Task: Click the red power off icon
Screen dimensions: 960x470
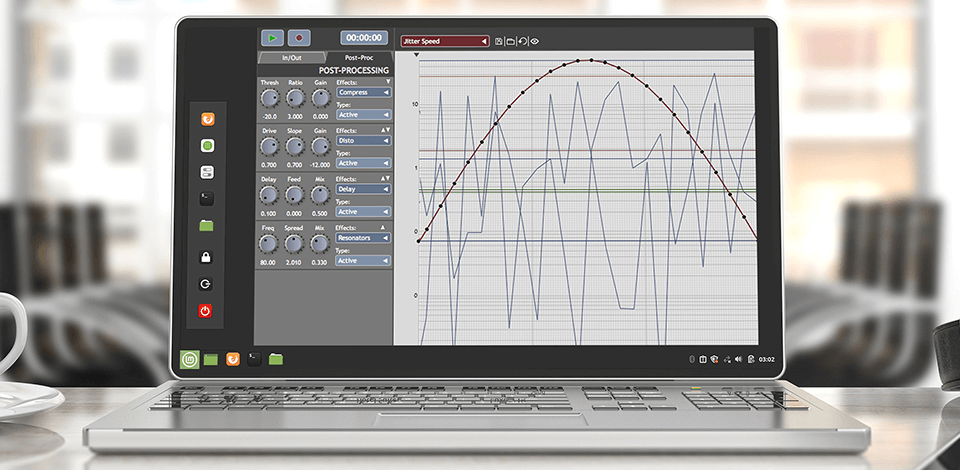Action: (x=205, y=311)
